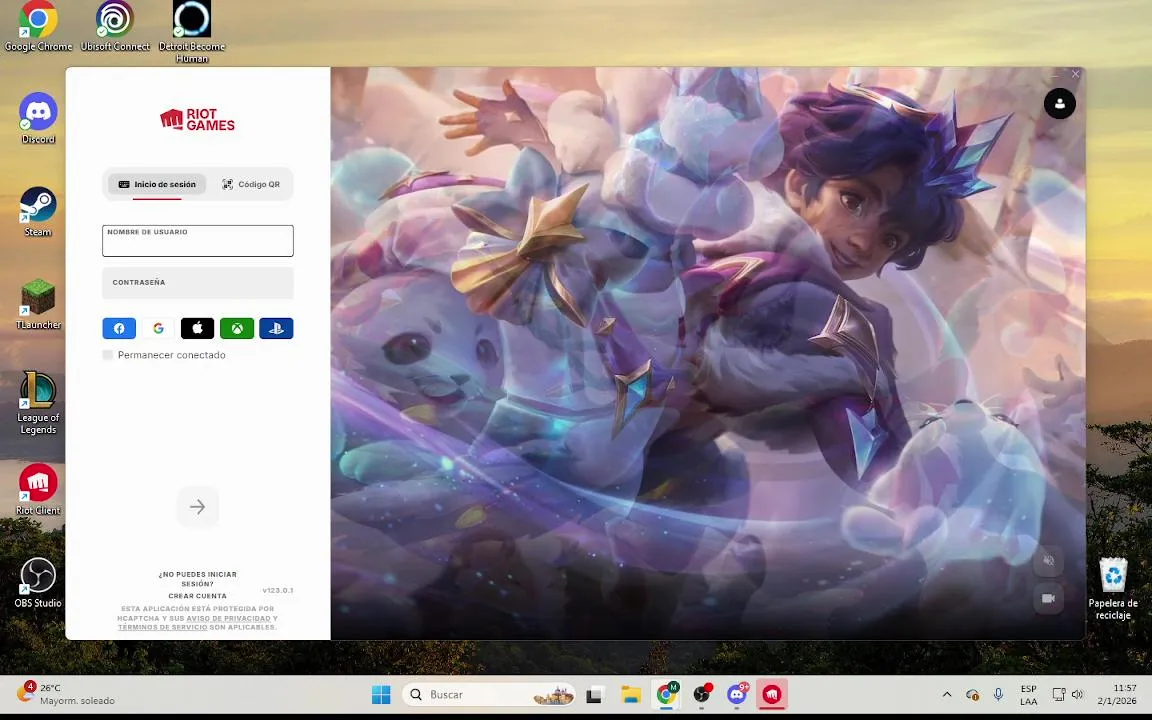Open the clock and date panel
Image resolution: width=1152 pixels, height=720 pixels.
point(1117,694)
